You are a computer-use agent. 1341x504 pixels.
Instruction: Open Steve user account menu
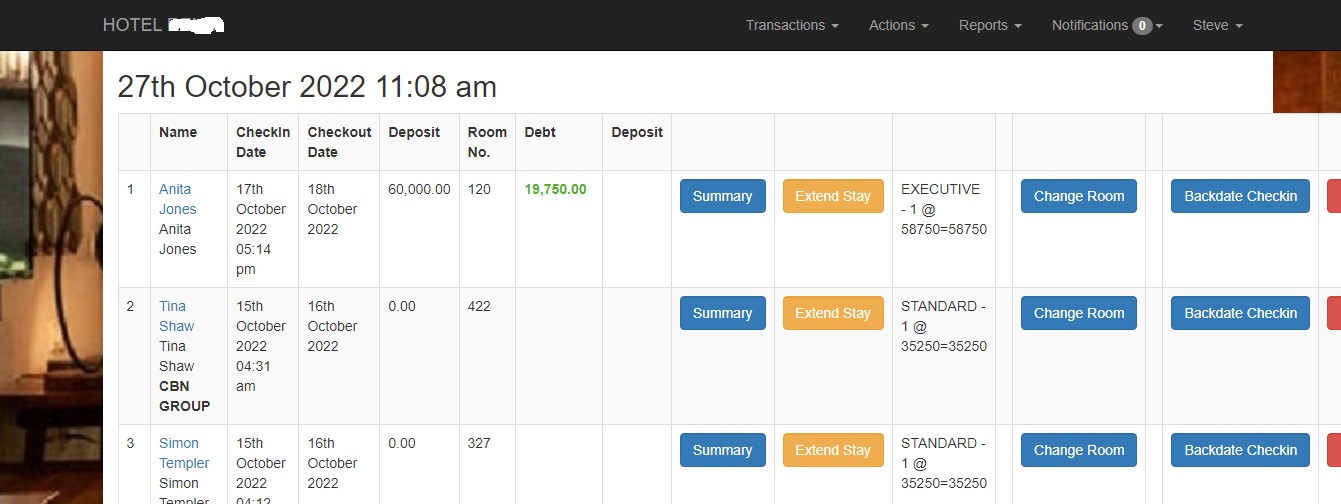click(1217, 25)
